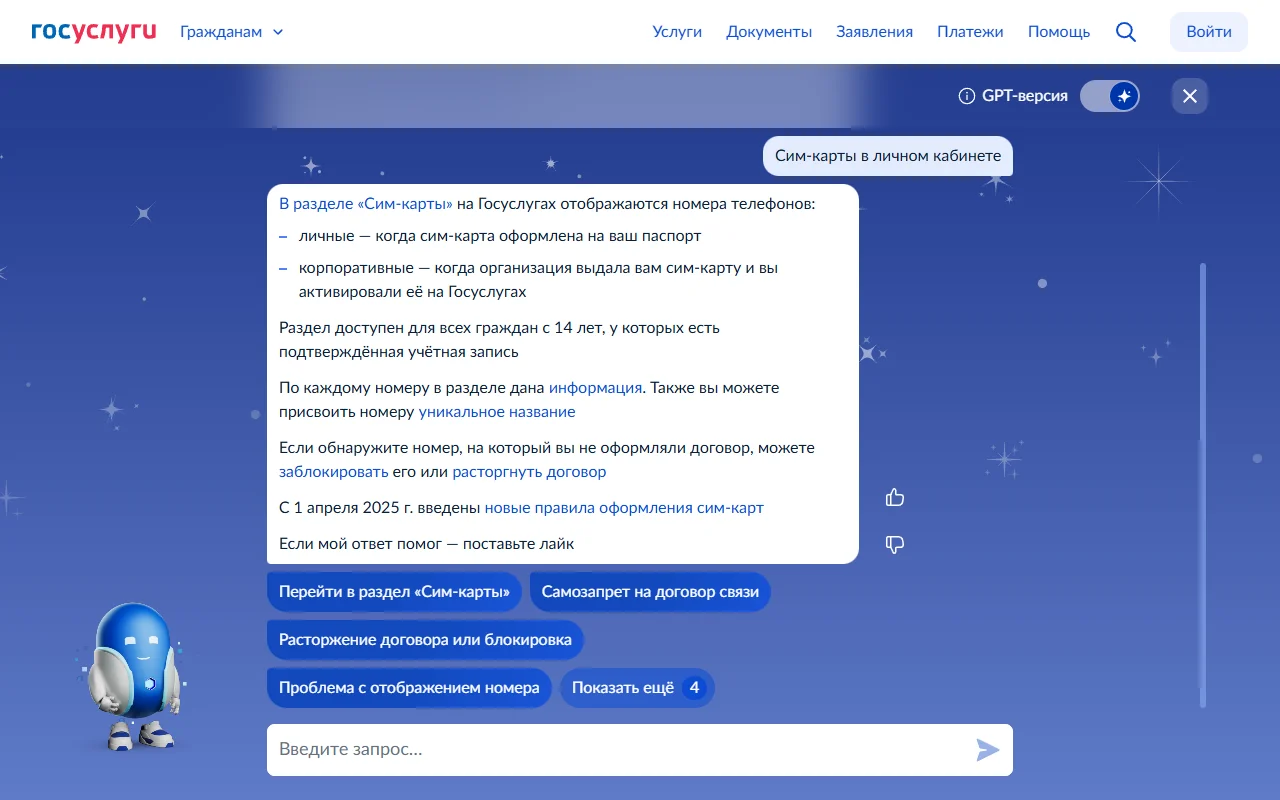
Task: Dislike the answer with thumbs down
Action: coord(895,544)
